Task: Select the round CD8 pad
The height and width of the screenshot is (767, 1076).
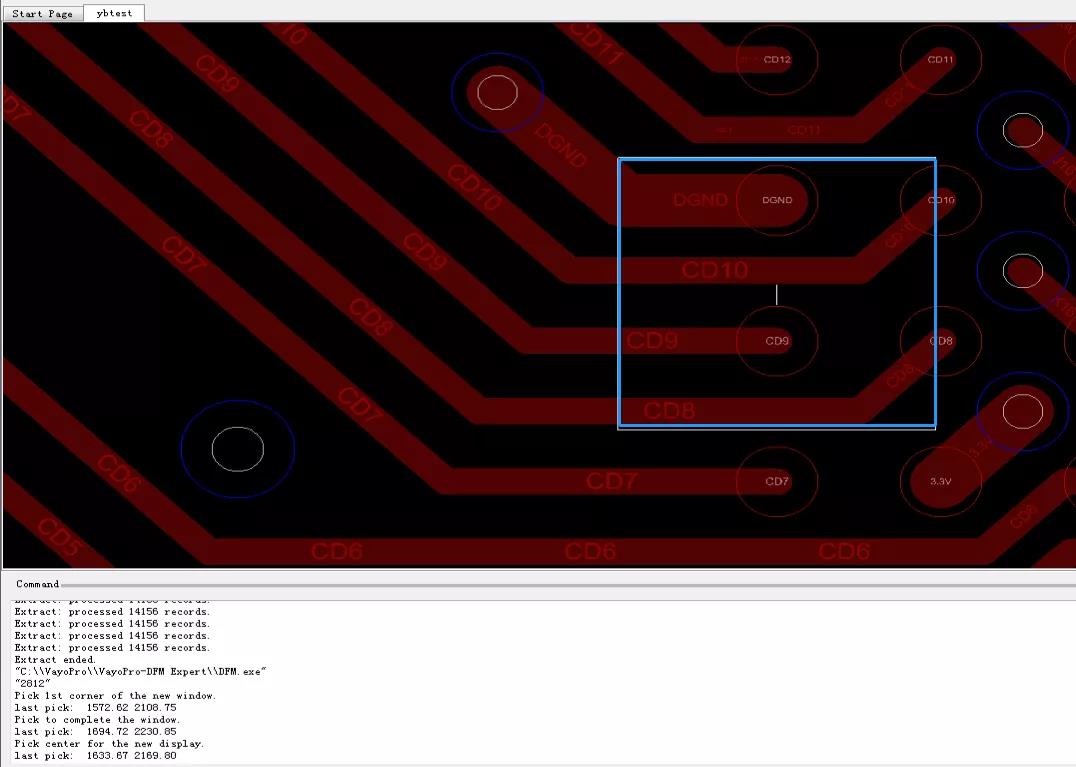Action: [940, 341]
